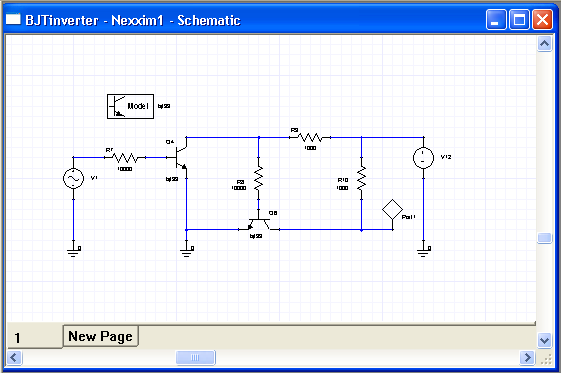The image size is (561, 373).
Task: Select the V12 DC voltage source
Action: (x=423, y=158)
